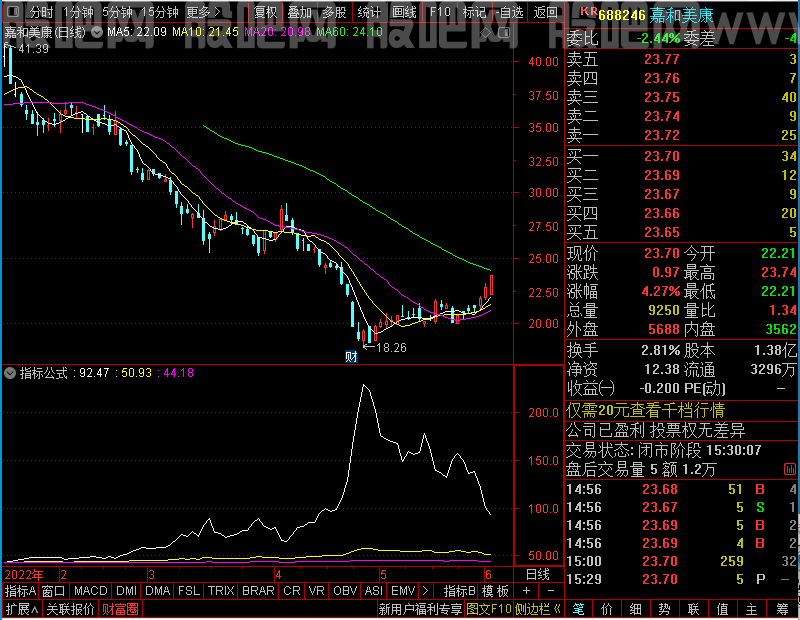Image resolution: width=800 pixels, height=620 pixels.
Task: Zoom out the chart with the − button
Action: (x=551, y=591)
